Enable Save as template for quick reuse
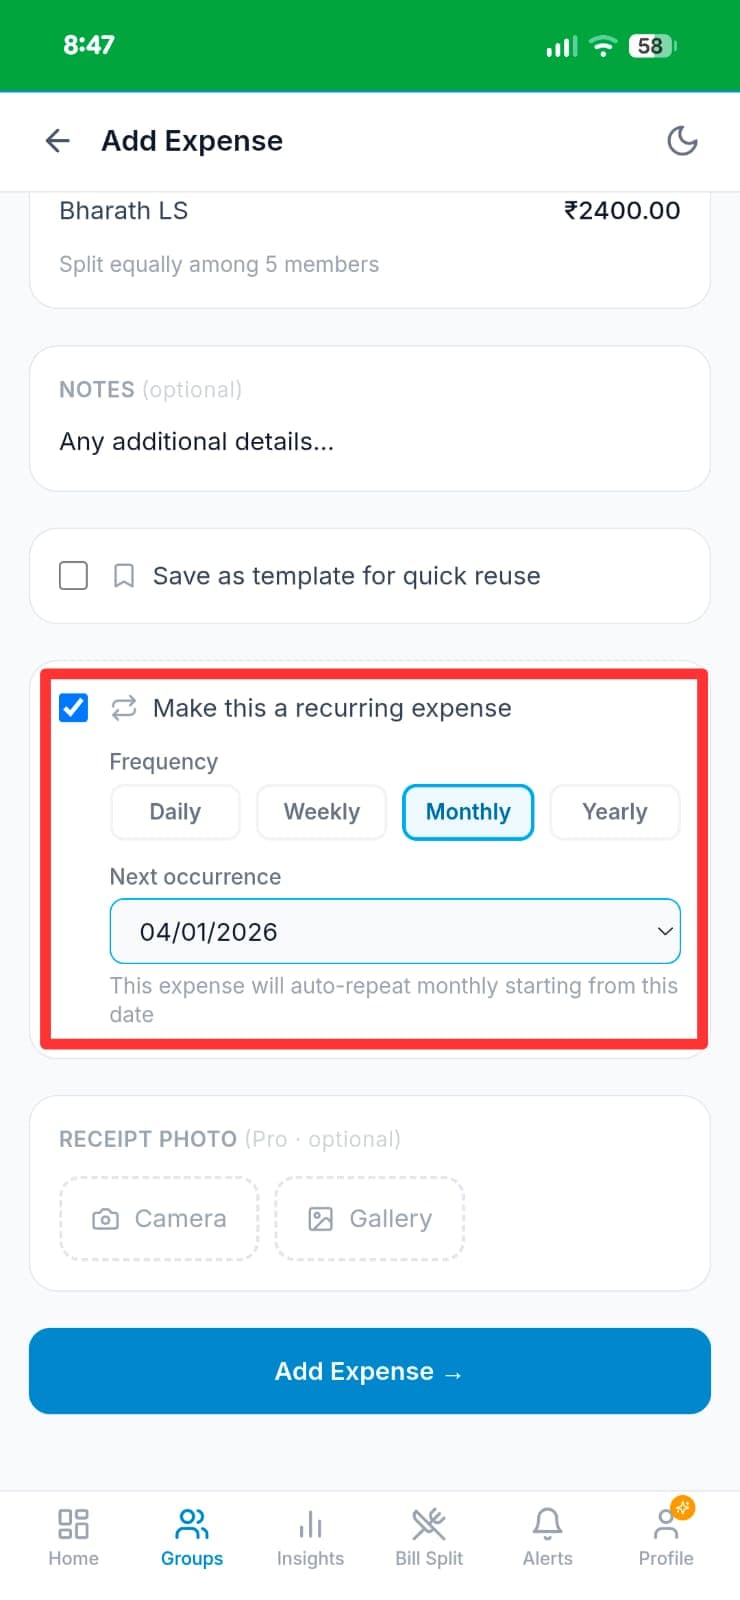740x1600 pixels. (73, 576)
